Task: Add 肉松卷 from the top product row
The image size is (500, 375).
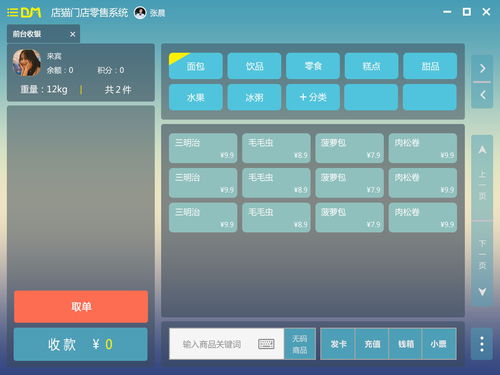Action: point(423,148)
